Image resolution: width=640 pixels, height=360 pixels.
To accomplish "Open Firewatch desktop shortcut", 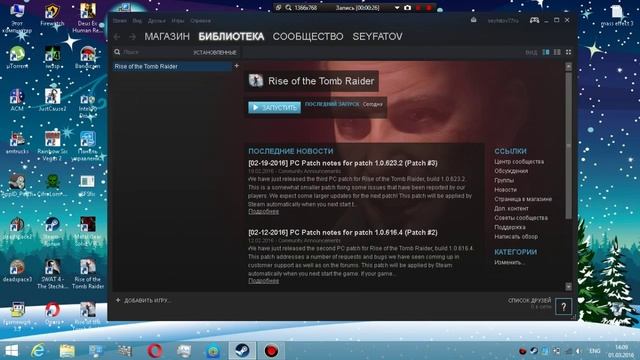I will [x=52, y=16].
